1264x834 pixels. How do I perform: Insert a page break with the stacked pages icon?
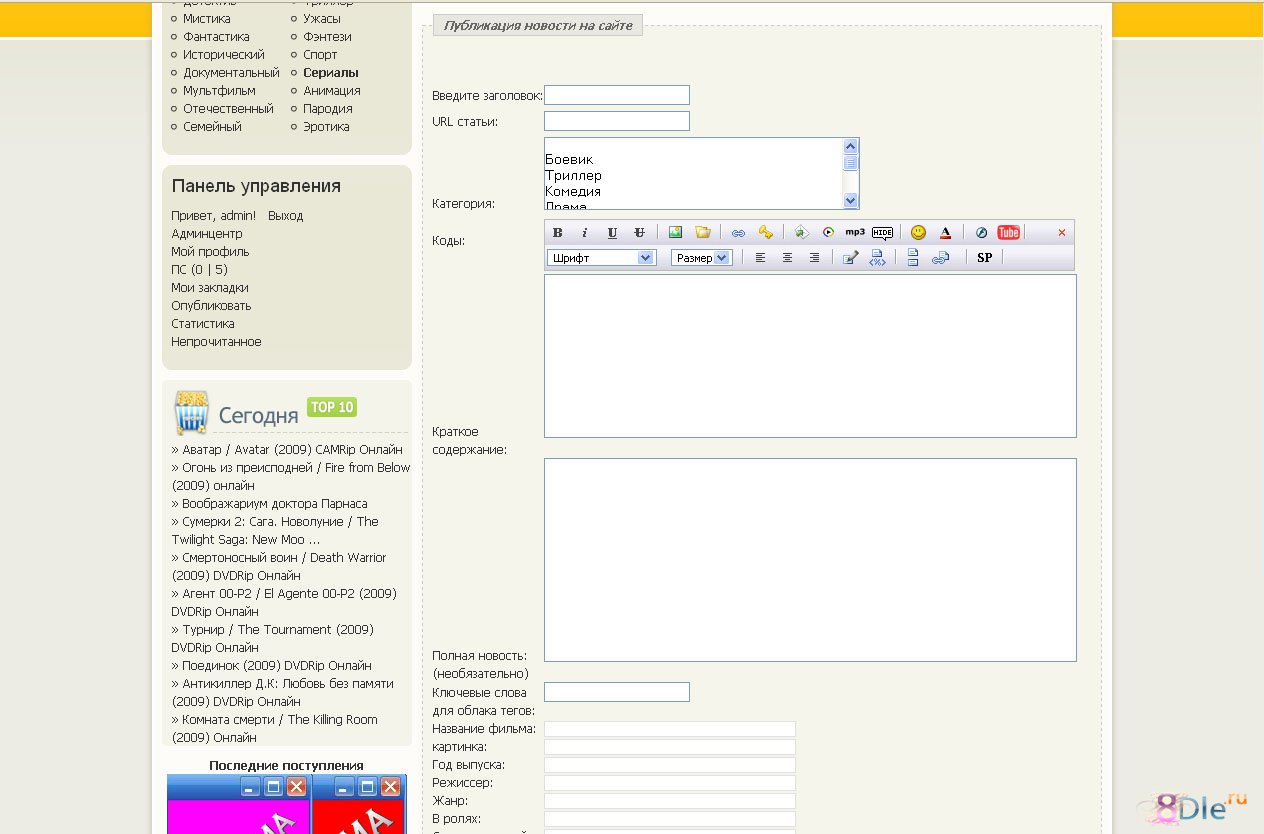click(x=913, y=257)
